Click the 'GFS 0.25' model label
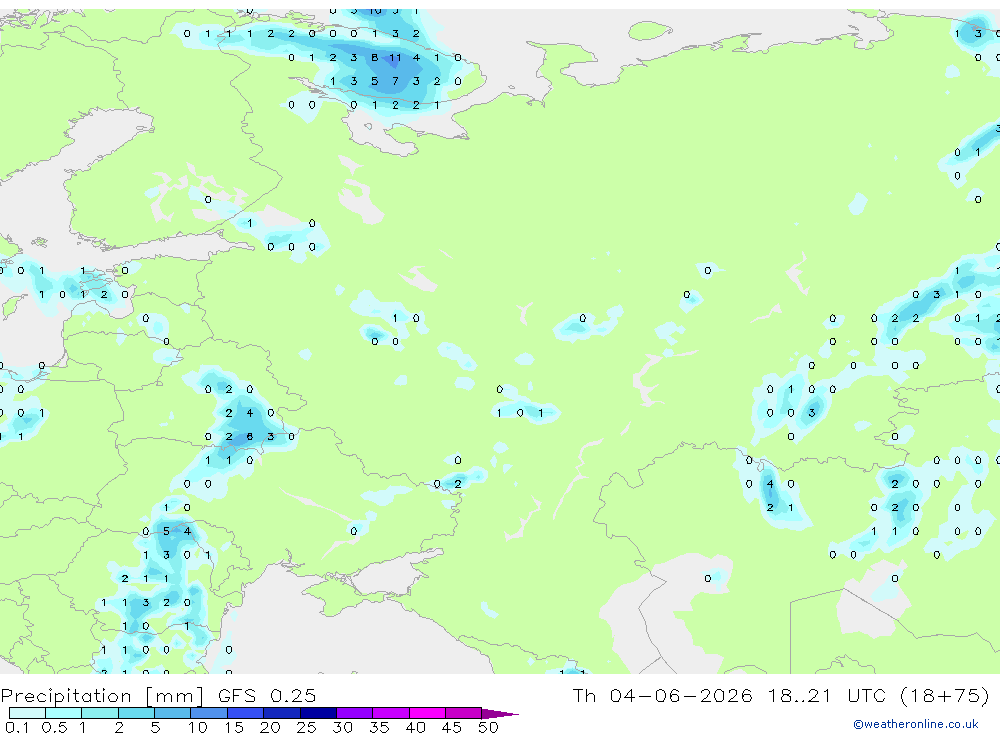This screenshot has height=733, width=1000. click(267, 696)
